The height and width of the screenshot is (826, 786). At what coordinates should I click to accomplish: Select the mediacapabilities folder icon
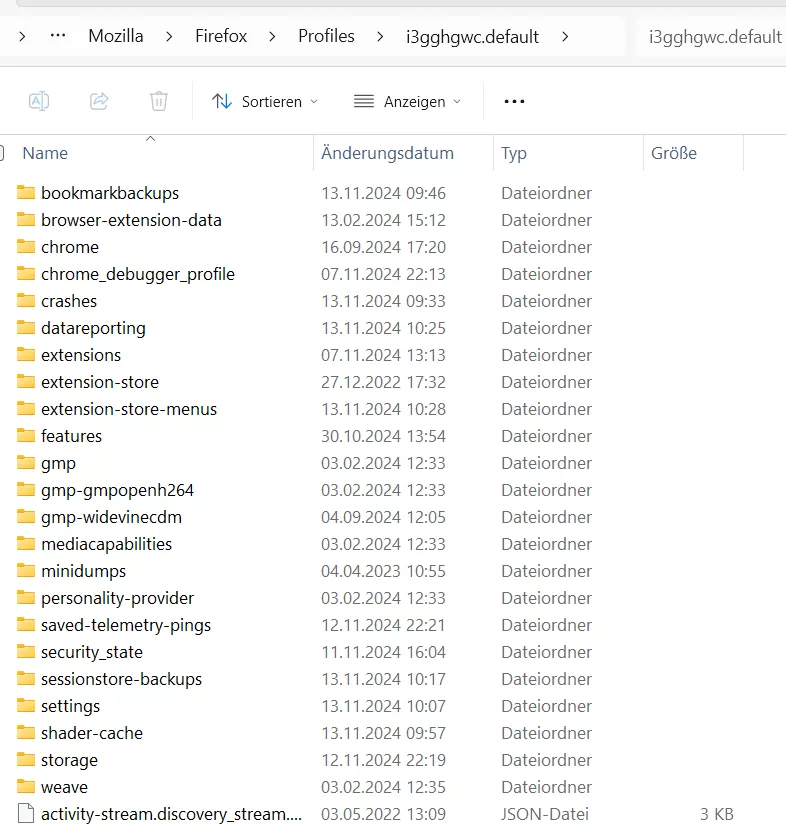(x=26, y=543)
